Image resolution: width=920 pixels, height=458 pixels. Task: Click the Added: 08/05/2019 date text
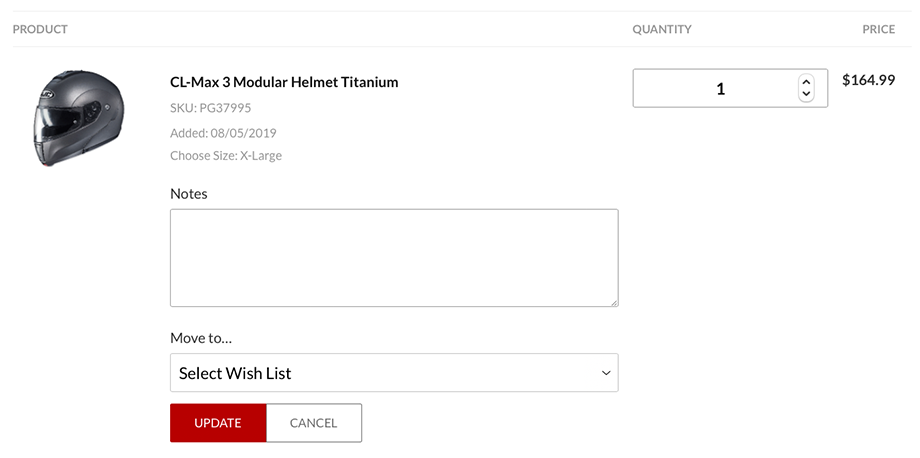[224, 133]
